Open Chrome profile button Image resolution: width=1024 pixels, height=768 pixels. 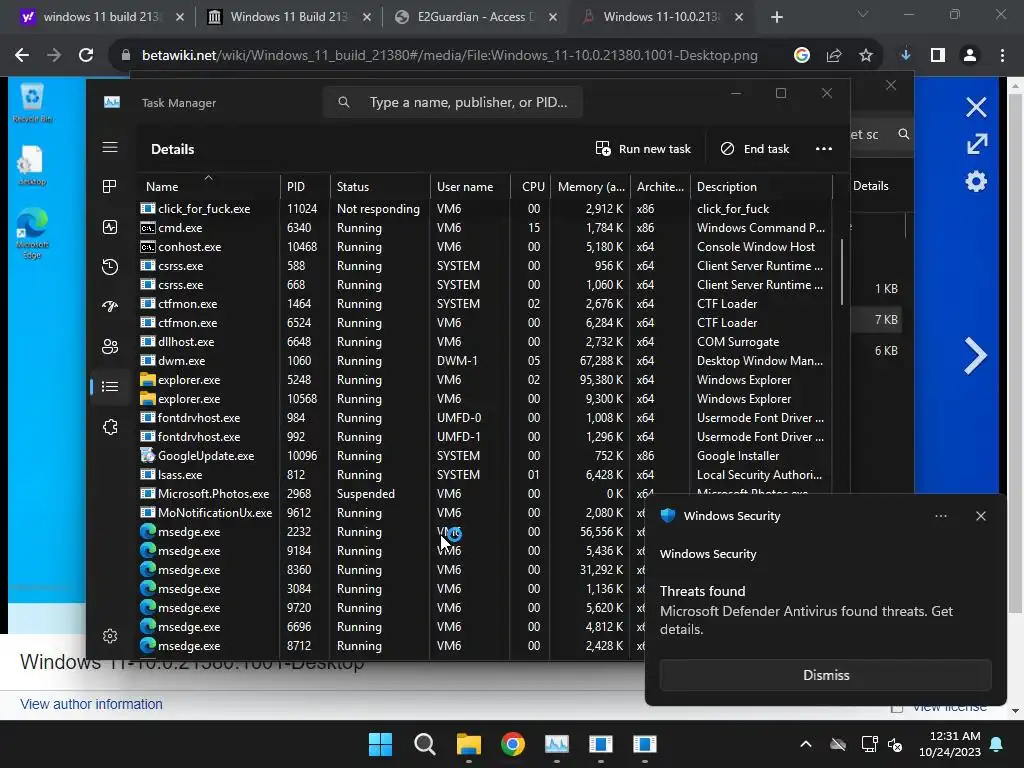(x=970, y=56)
